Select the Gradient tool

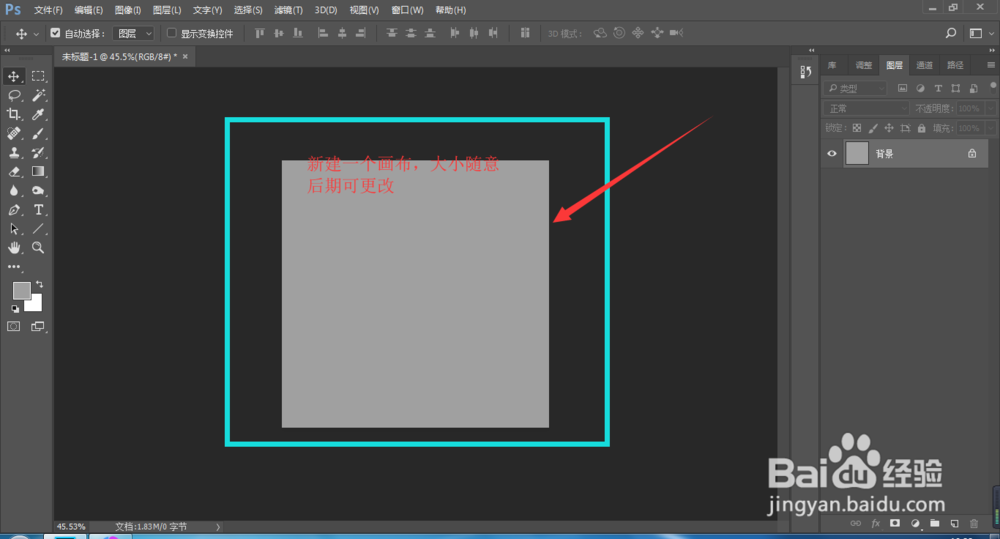click(x=38, y=172)
